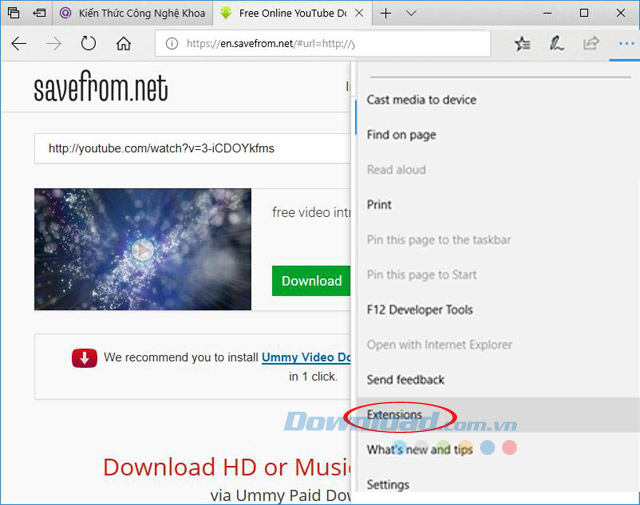Choose Print from the menu
Viewport: 640px width, 505px height.
click(379, 205)
